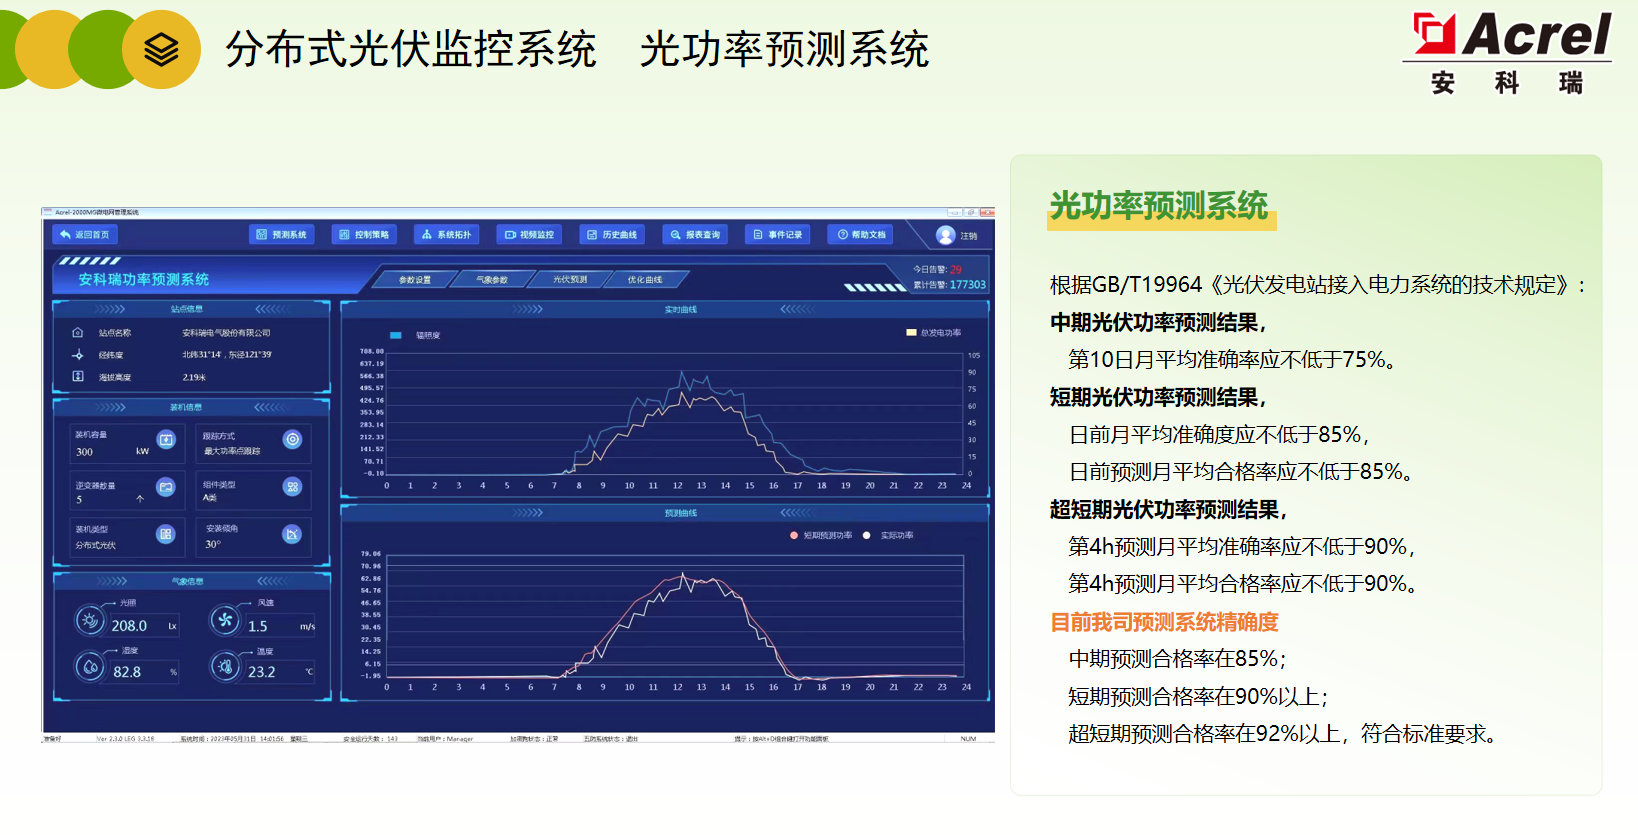The width and height of the screenshot is (1638, 835).
Task: Toggle the 辐照度 legend swatch
Action: tap(396, 336)
